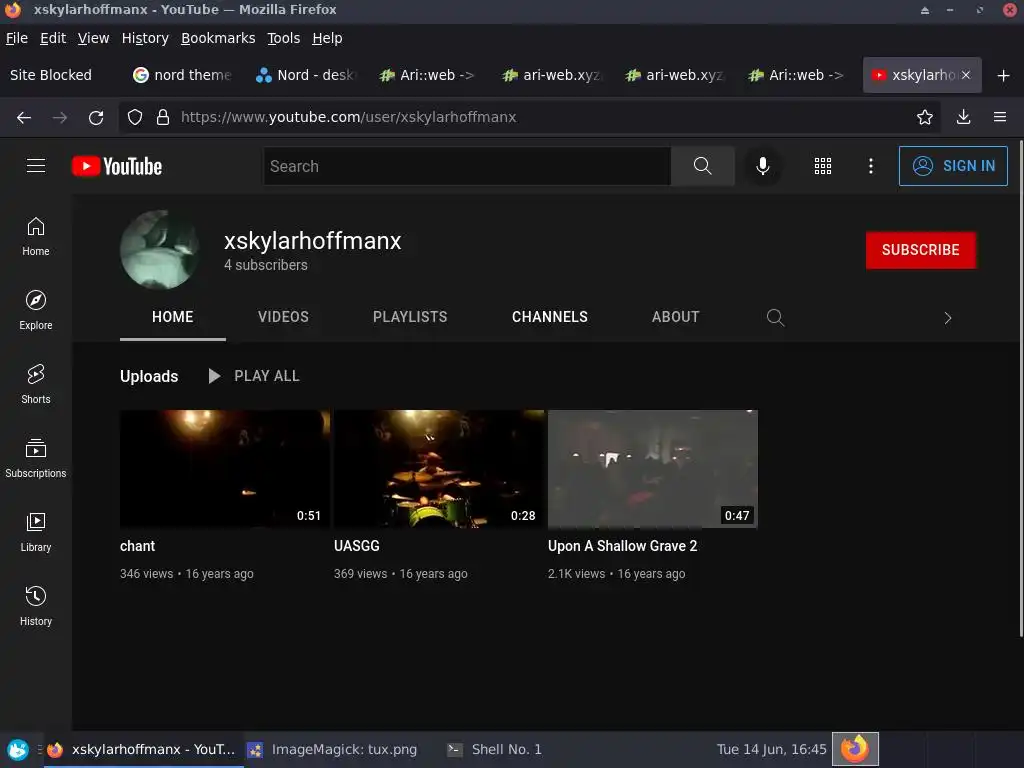Select the channel VIDEOS tab
The height and width of the screenshot is (768, 1024).
(283, 317)
